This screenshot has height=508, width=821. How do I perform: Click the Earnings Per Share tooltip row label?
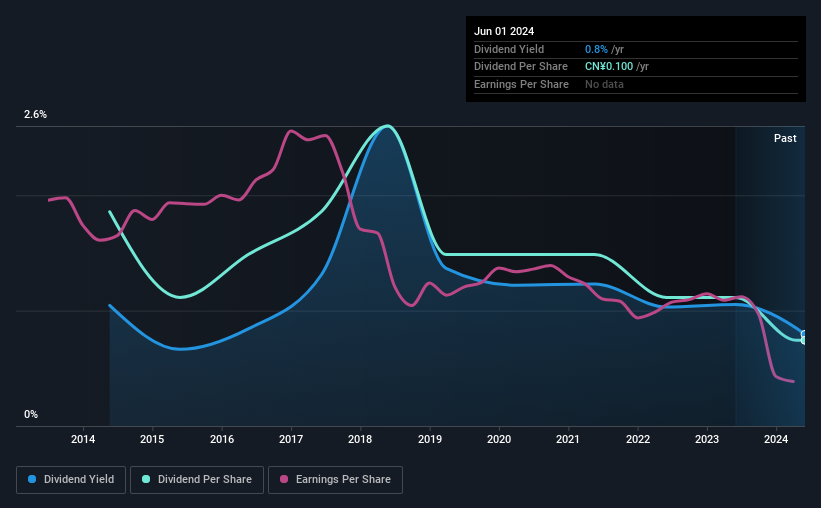[521, 84]
